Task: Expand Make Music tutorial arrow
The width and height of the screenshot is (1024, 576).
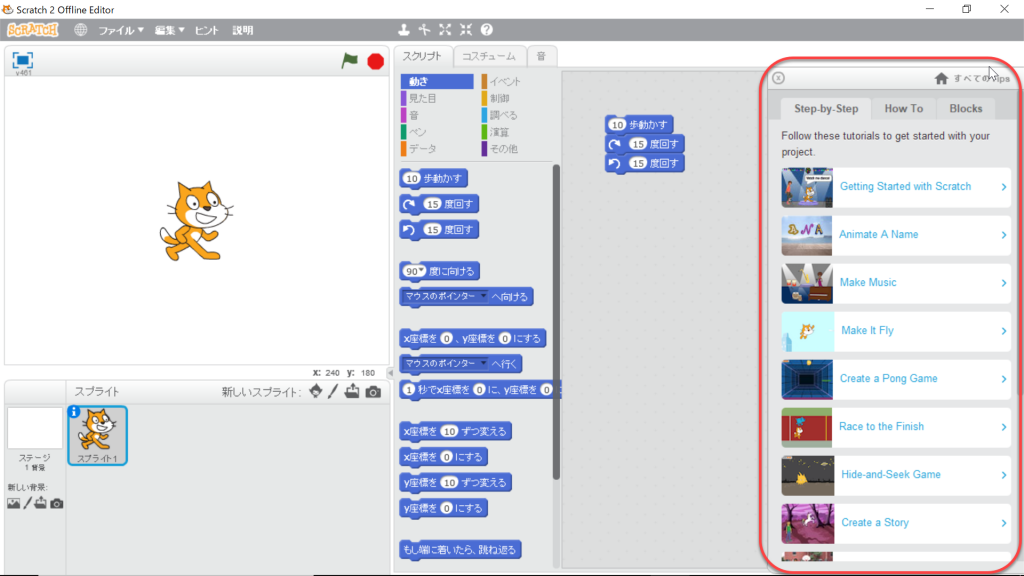Action: (x=1004, y=283)
